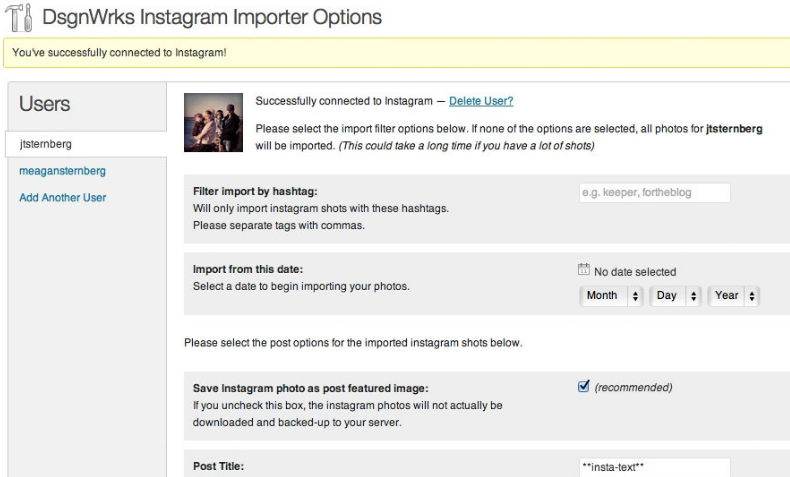Click the hammer and screwdriver tools icon
The image size is (790, 477).
click(19, 18)
